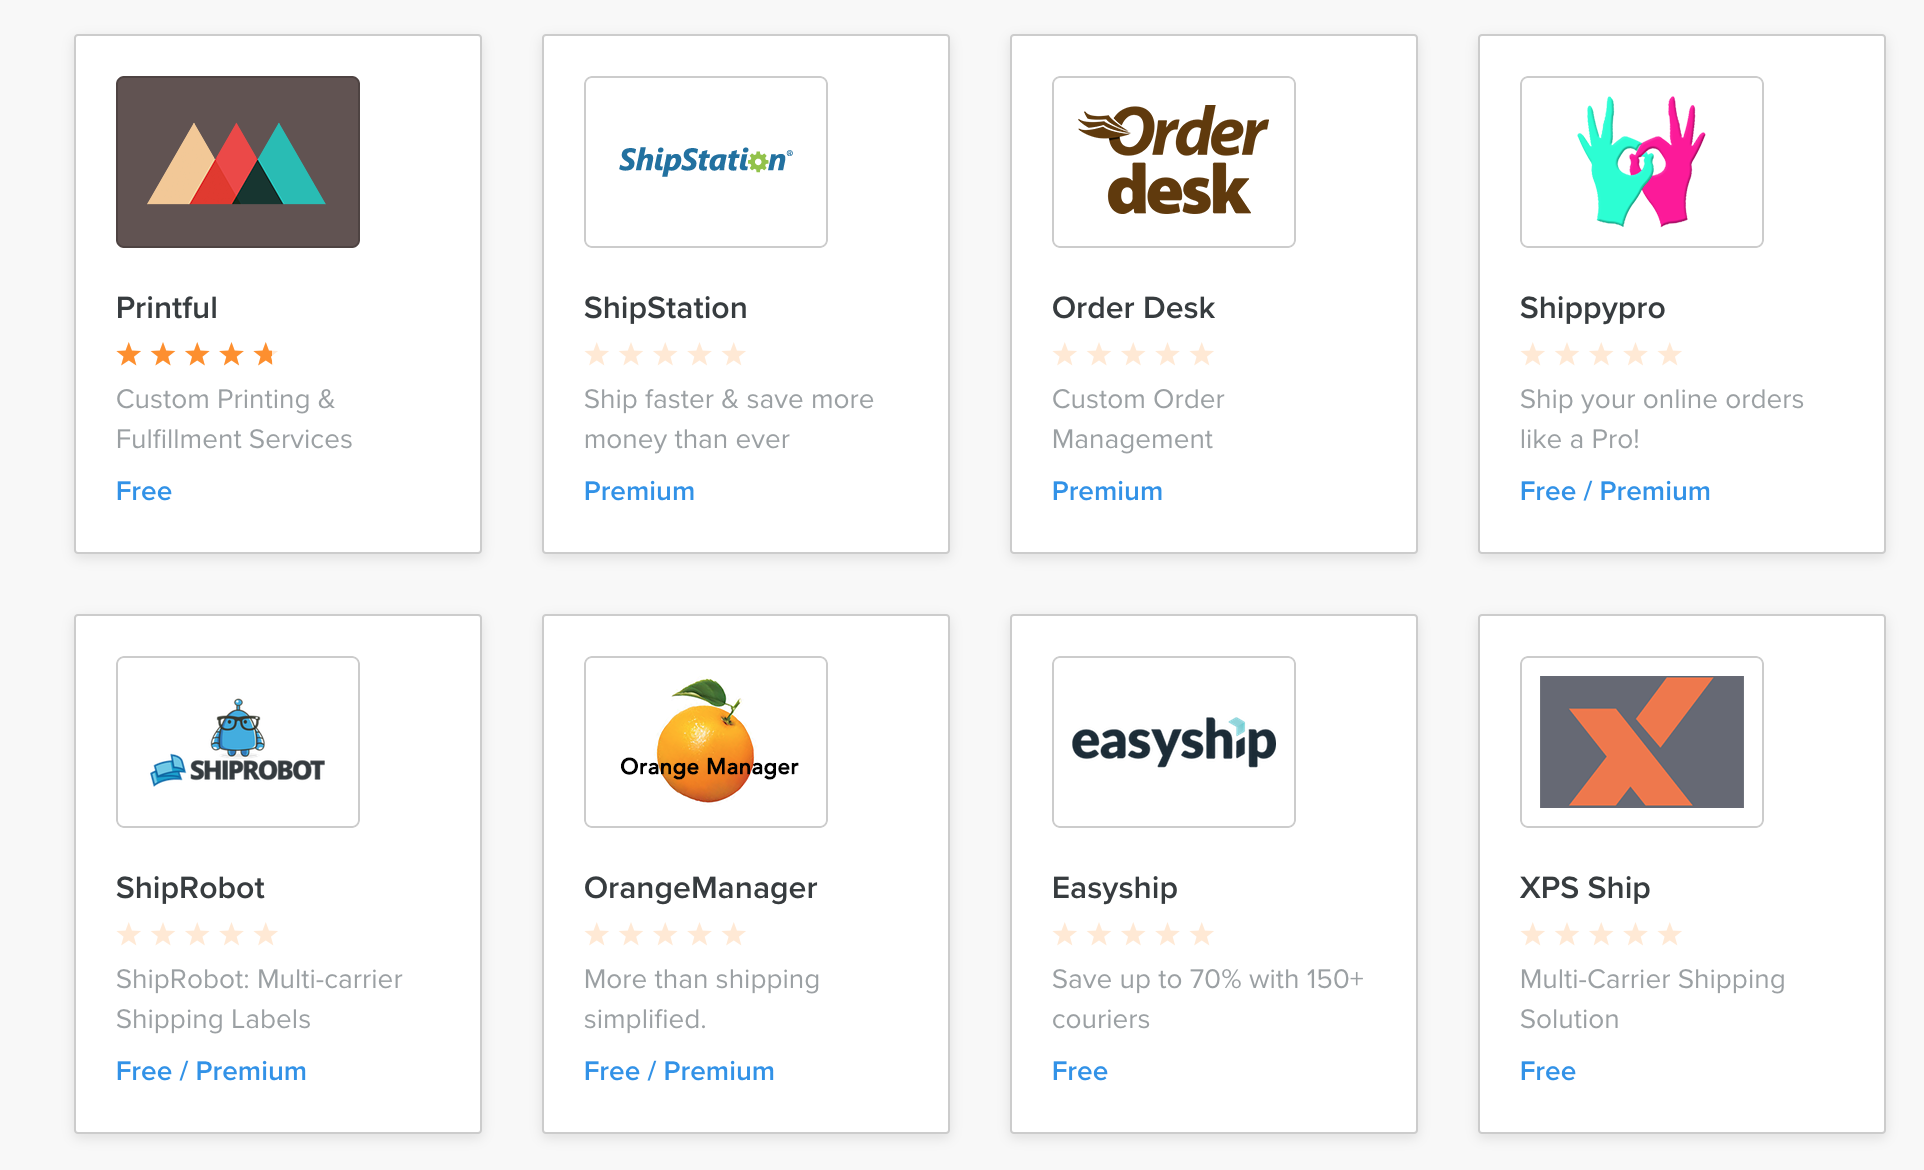1924x1170 pixels.
Task: Click XPS Ship's star rating
Action: (x=1601, y=934)
